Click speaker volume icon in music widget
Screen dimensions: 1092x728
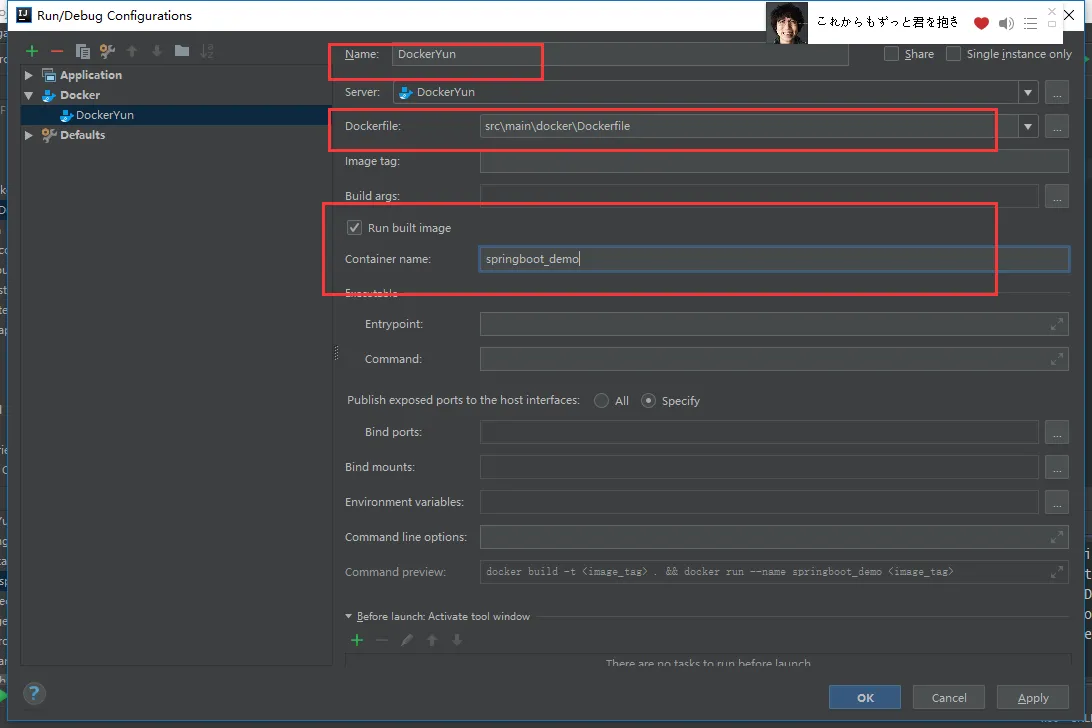pyautogui.click(x=1006, y=24)
